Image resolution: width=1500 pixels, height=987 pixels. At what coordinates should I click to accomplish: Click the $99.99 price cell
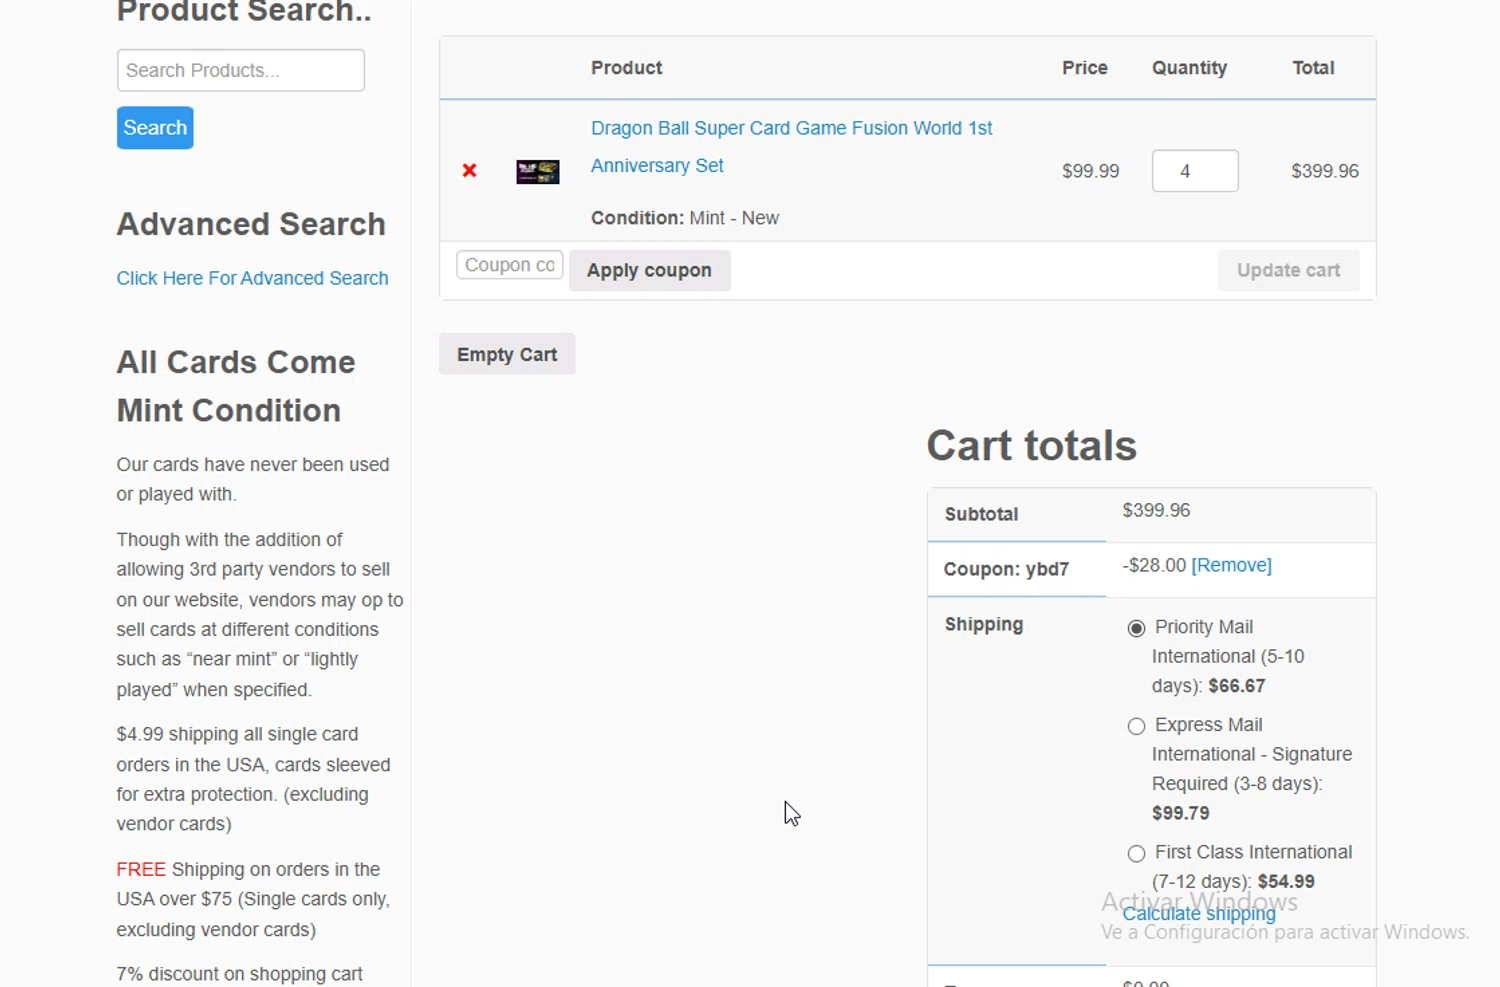[x=1090, y=171]
